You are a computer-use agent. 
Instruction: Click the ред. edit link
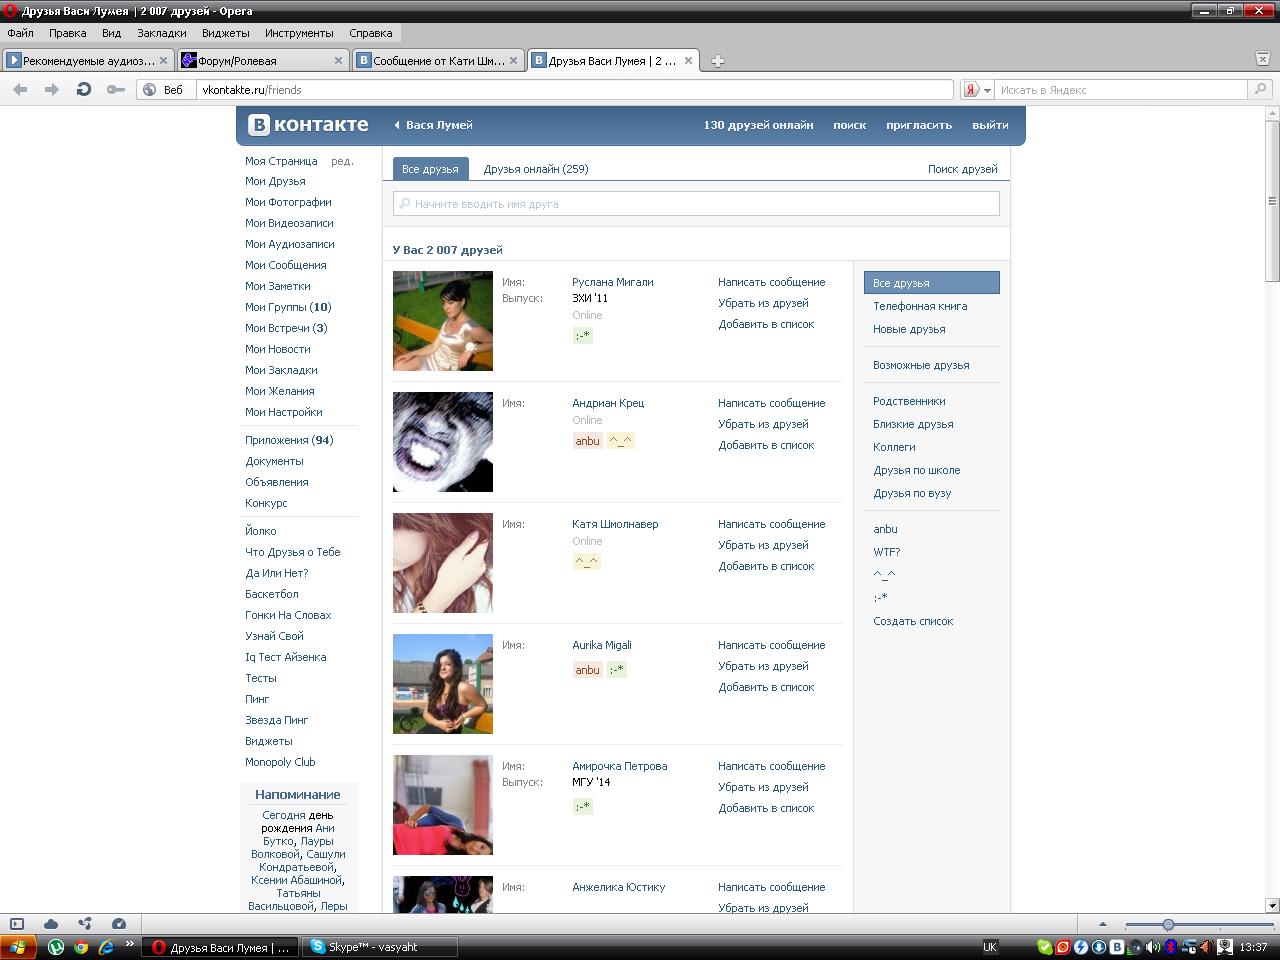click(342, 161)
